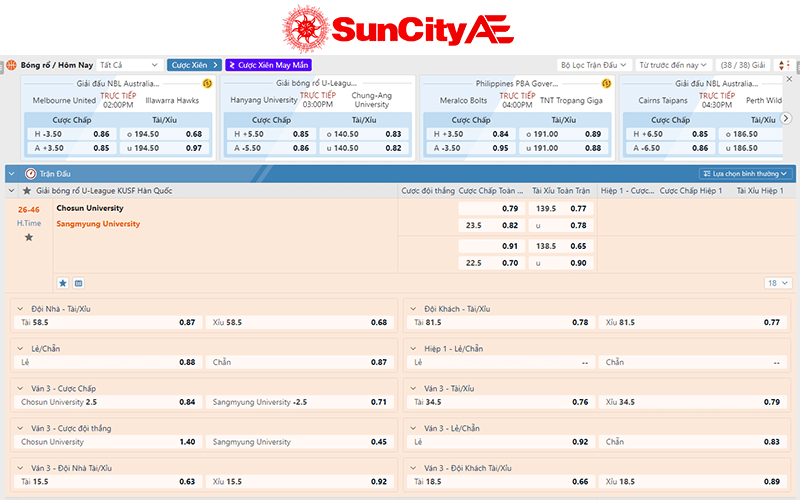
Task: Close the featured matches carousel
Action: [789, 79]
